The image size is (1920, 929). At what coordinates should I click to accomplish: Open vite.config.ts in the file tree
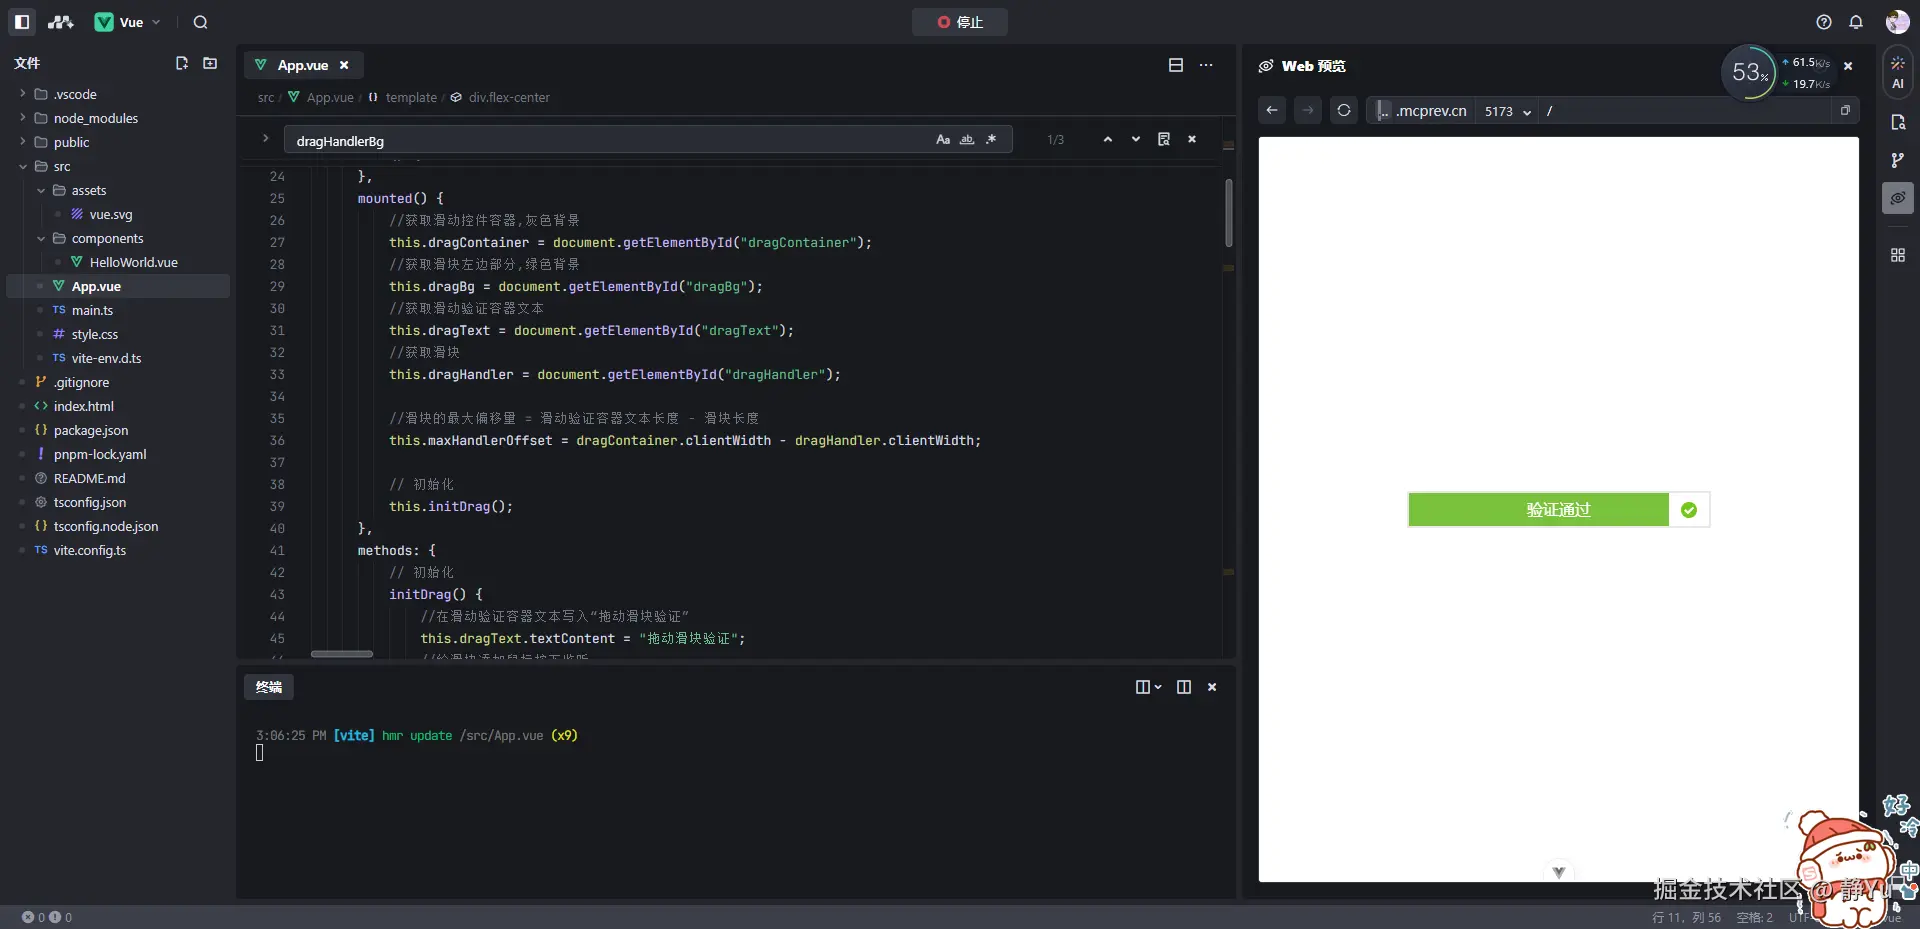click(x=89, y=550)
